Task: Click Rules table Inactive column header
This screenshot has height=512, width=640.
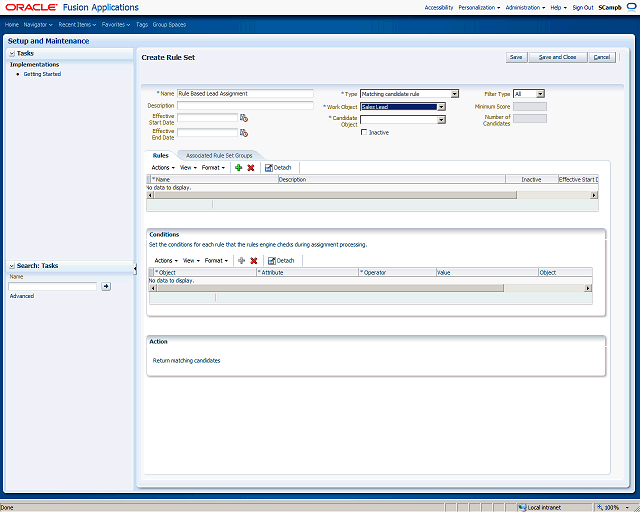Action: click(x=532, y=179)
